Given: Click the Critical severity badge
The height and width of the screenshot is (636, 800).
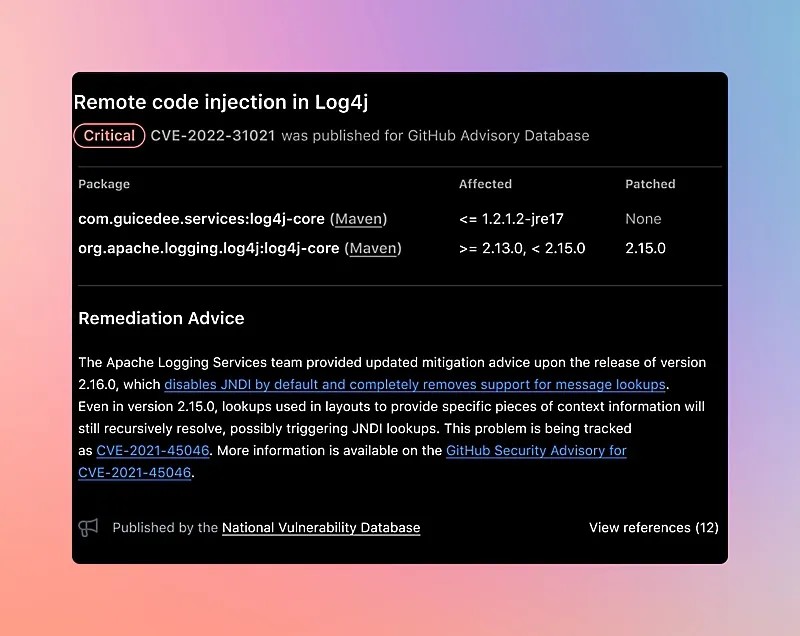Looking at the screenshot, I should [x=109, y=136].
